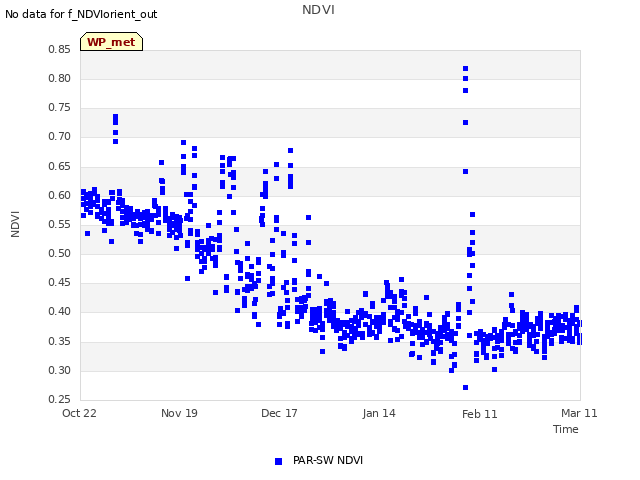Click the 0.55 y-axis tick label
Image resolution: width=640 pixels, height=480 pixels.
click(60, 224)
